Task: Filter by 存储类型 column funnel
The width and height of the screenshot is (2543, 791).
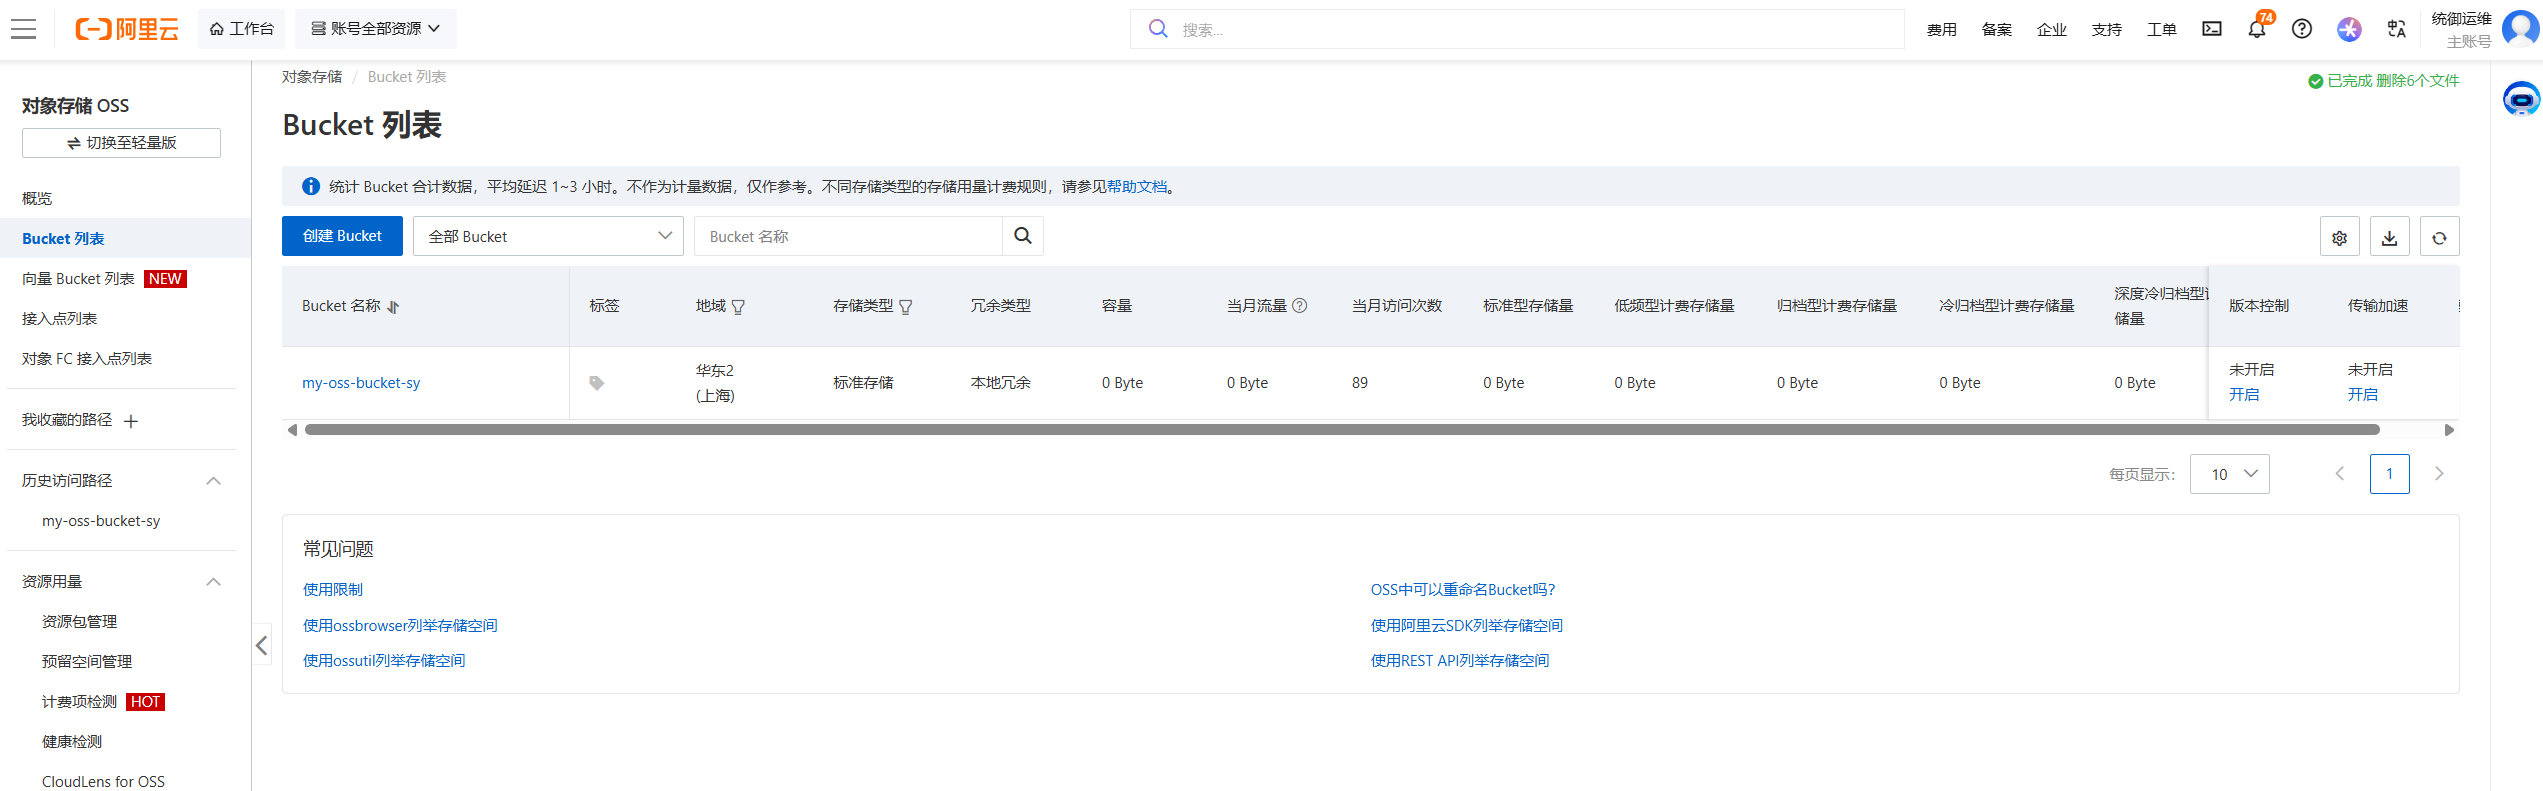Action: pos(906,307)
